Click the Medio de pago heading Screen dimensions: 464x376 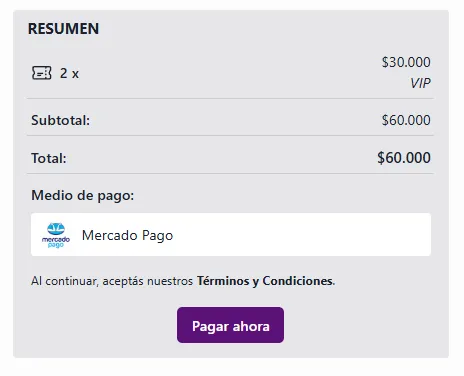(82, 195)
